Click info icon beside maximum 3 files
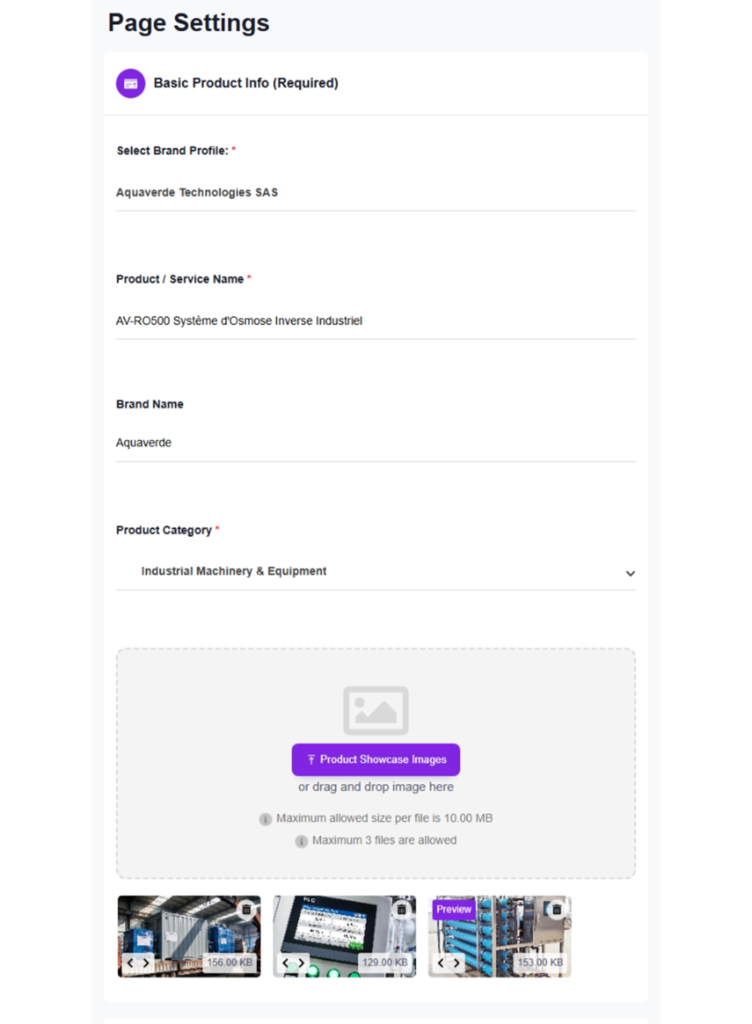Screen dimensions: 752x1024 [x=301, y=841]
